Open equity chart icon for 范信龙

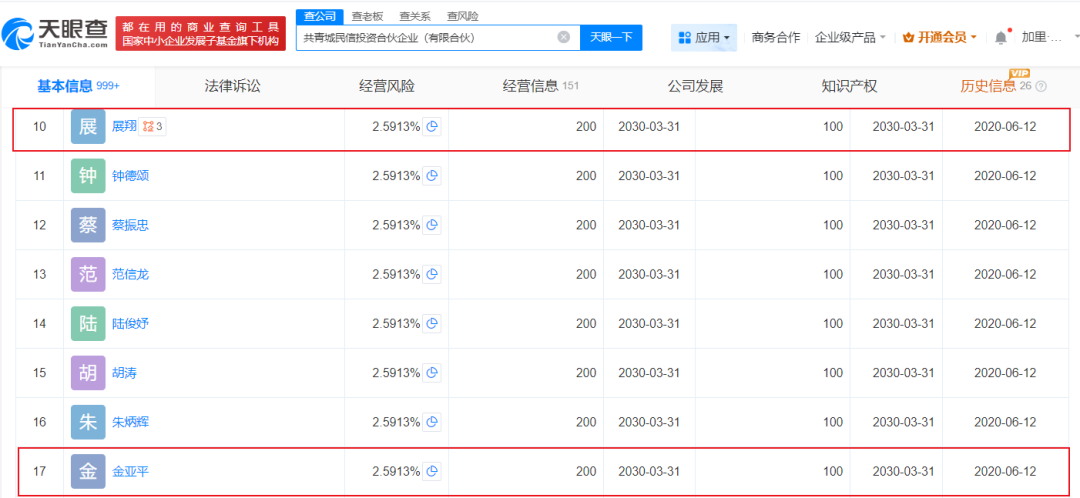[x=432, y=274]
